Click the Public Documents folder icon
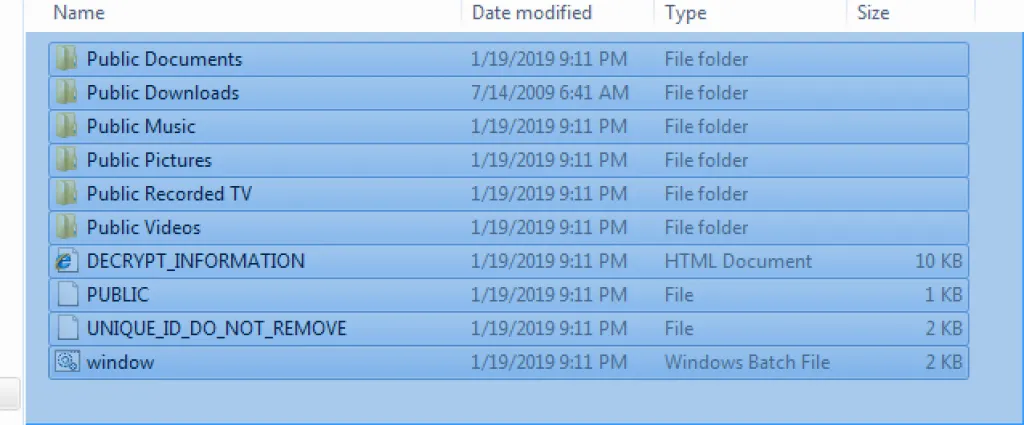The width and height of the screenshot is (1024, 425). coord(67,59)
